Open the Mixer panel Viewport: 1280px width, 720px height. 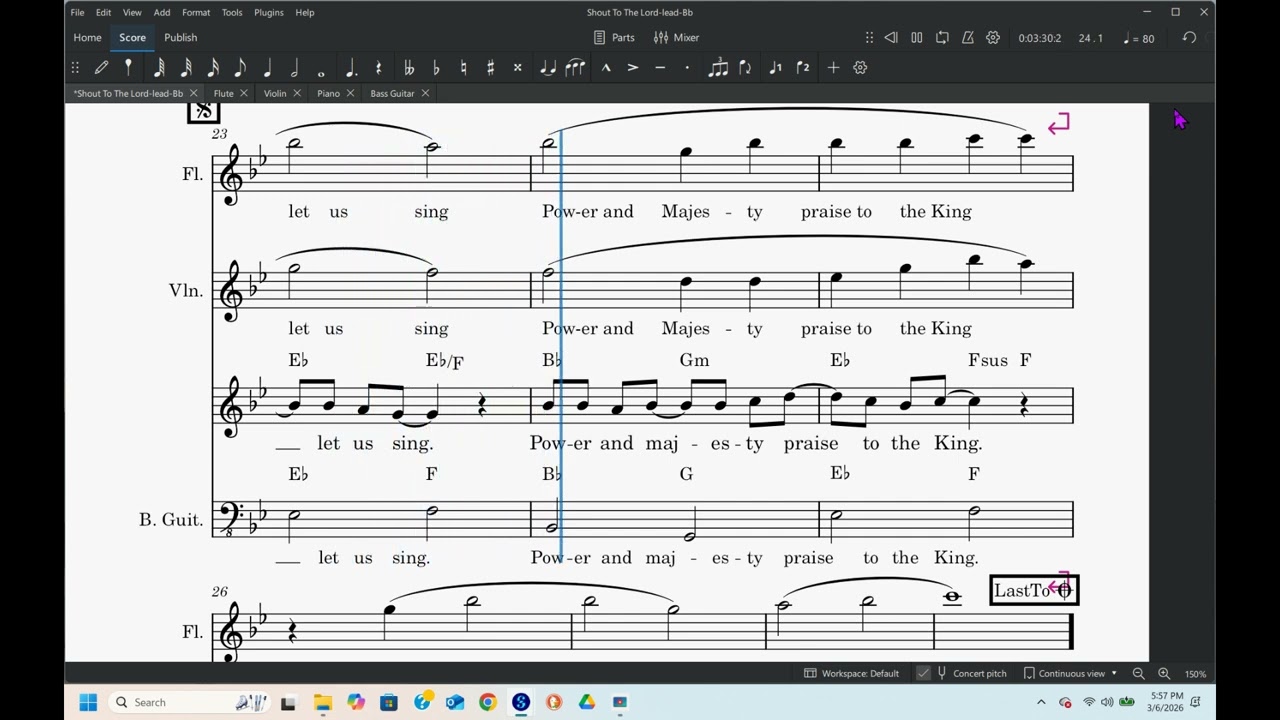pyautogui.click(x=676, y=37)
